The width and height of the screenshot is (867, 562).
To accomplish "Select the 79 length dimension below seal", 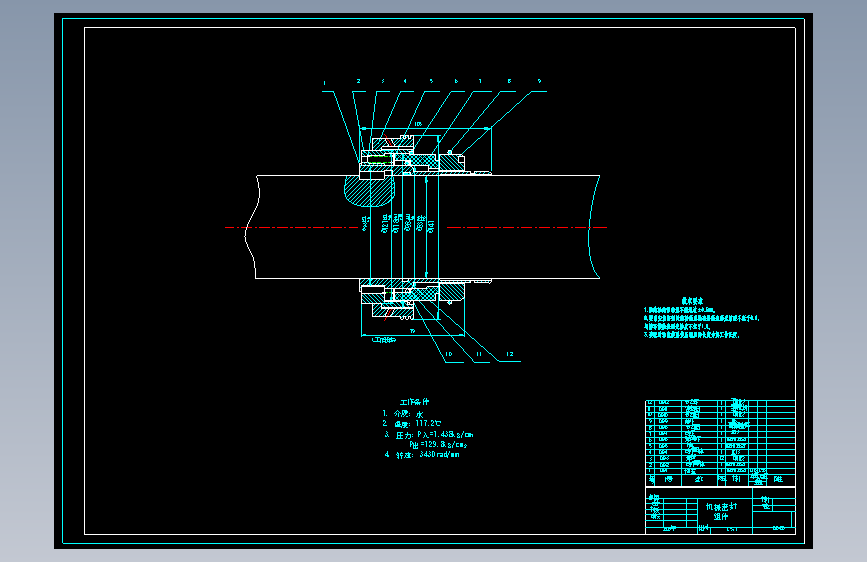I will (412, 331).
